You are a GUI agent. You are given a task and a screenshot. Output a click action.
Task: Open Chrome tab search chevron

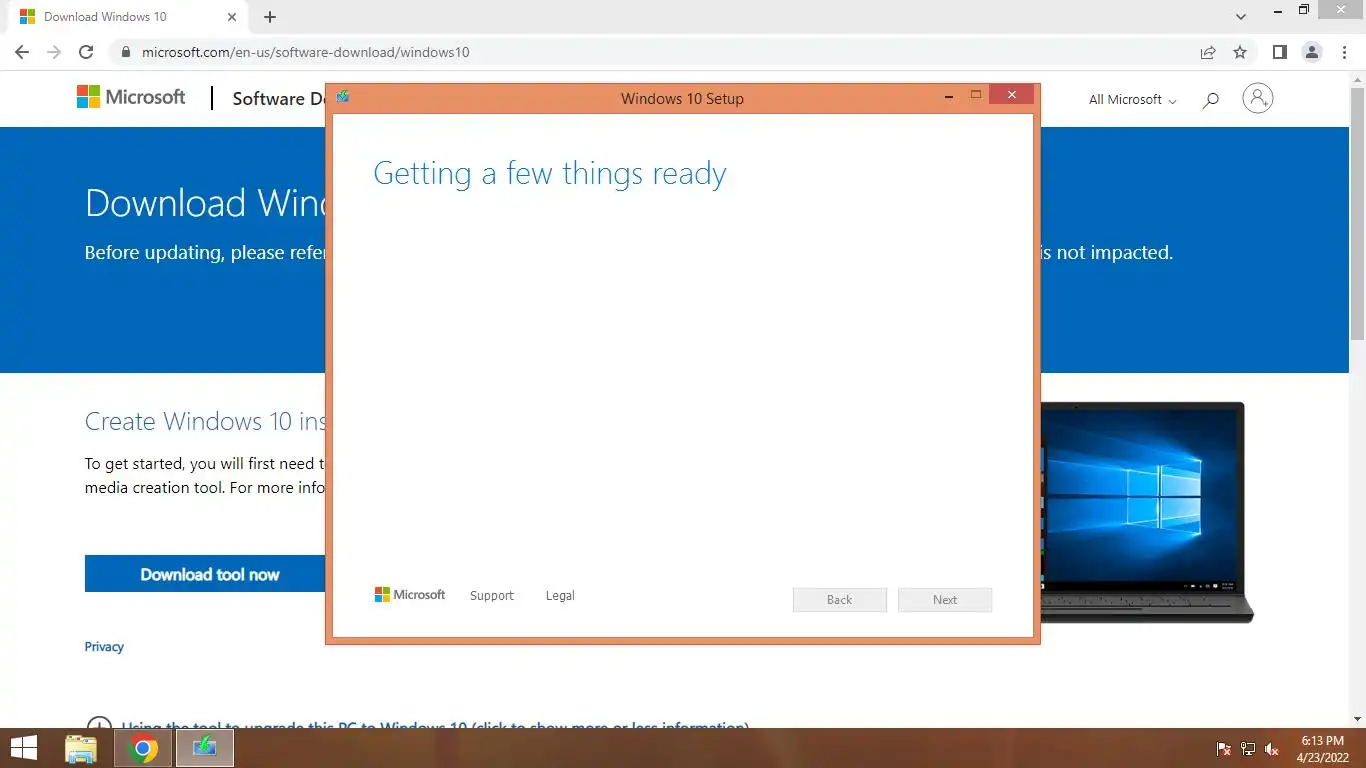(x=1241, y=17)
